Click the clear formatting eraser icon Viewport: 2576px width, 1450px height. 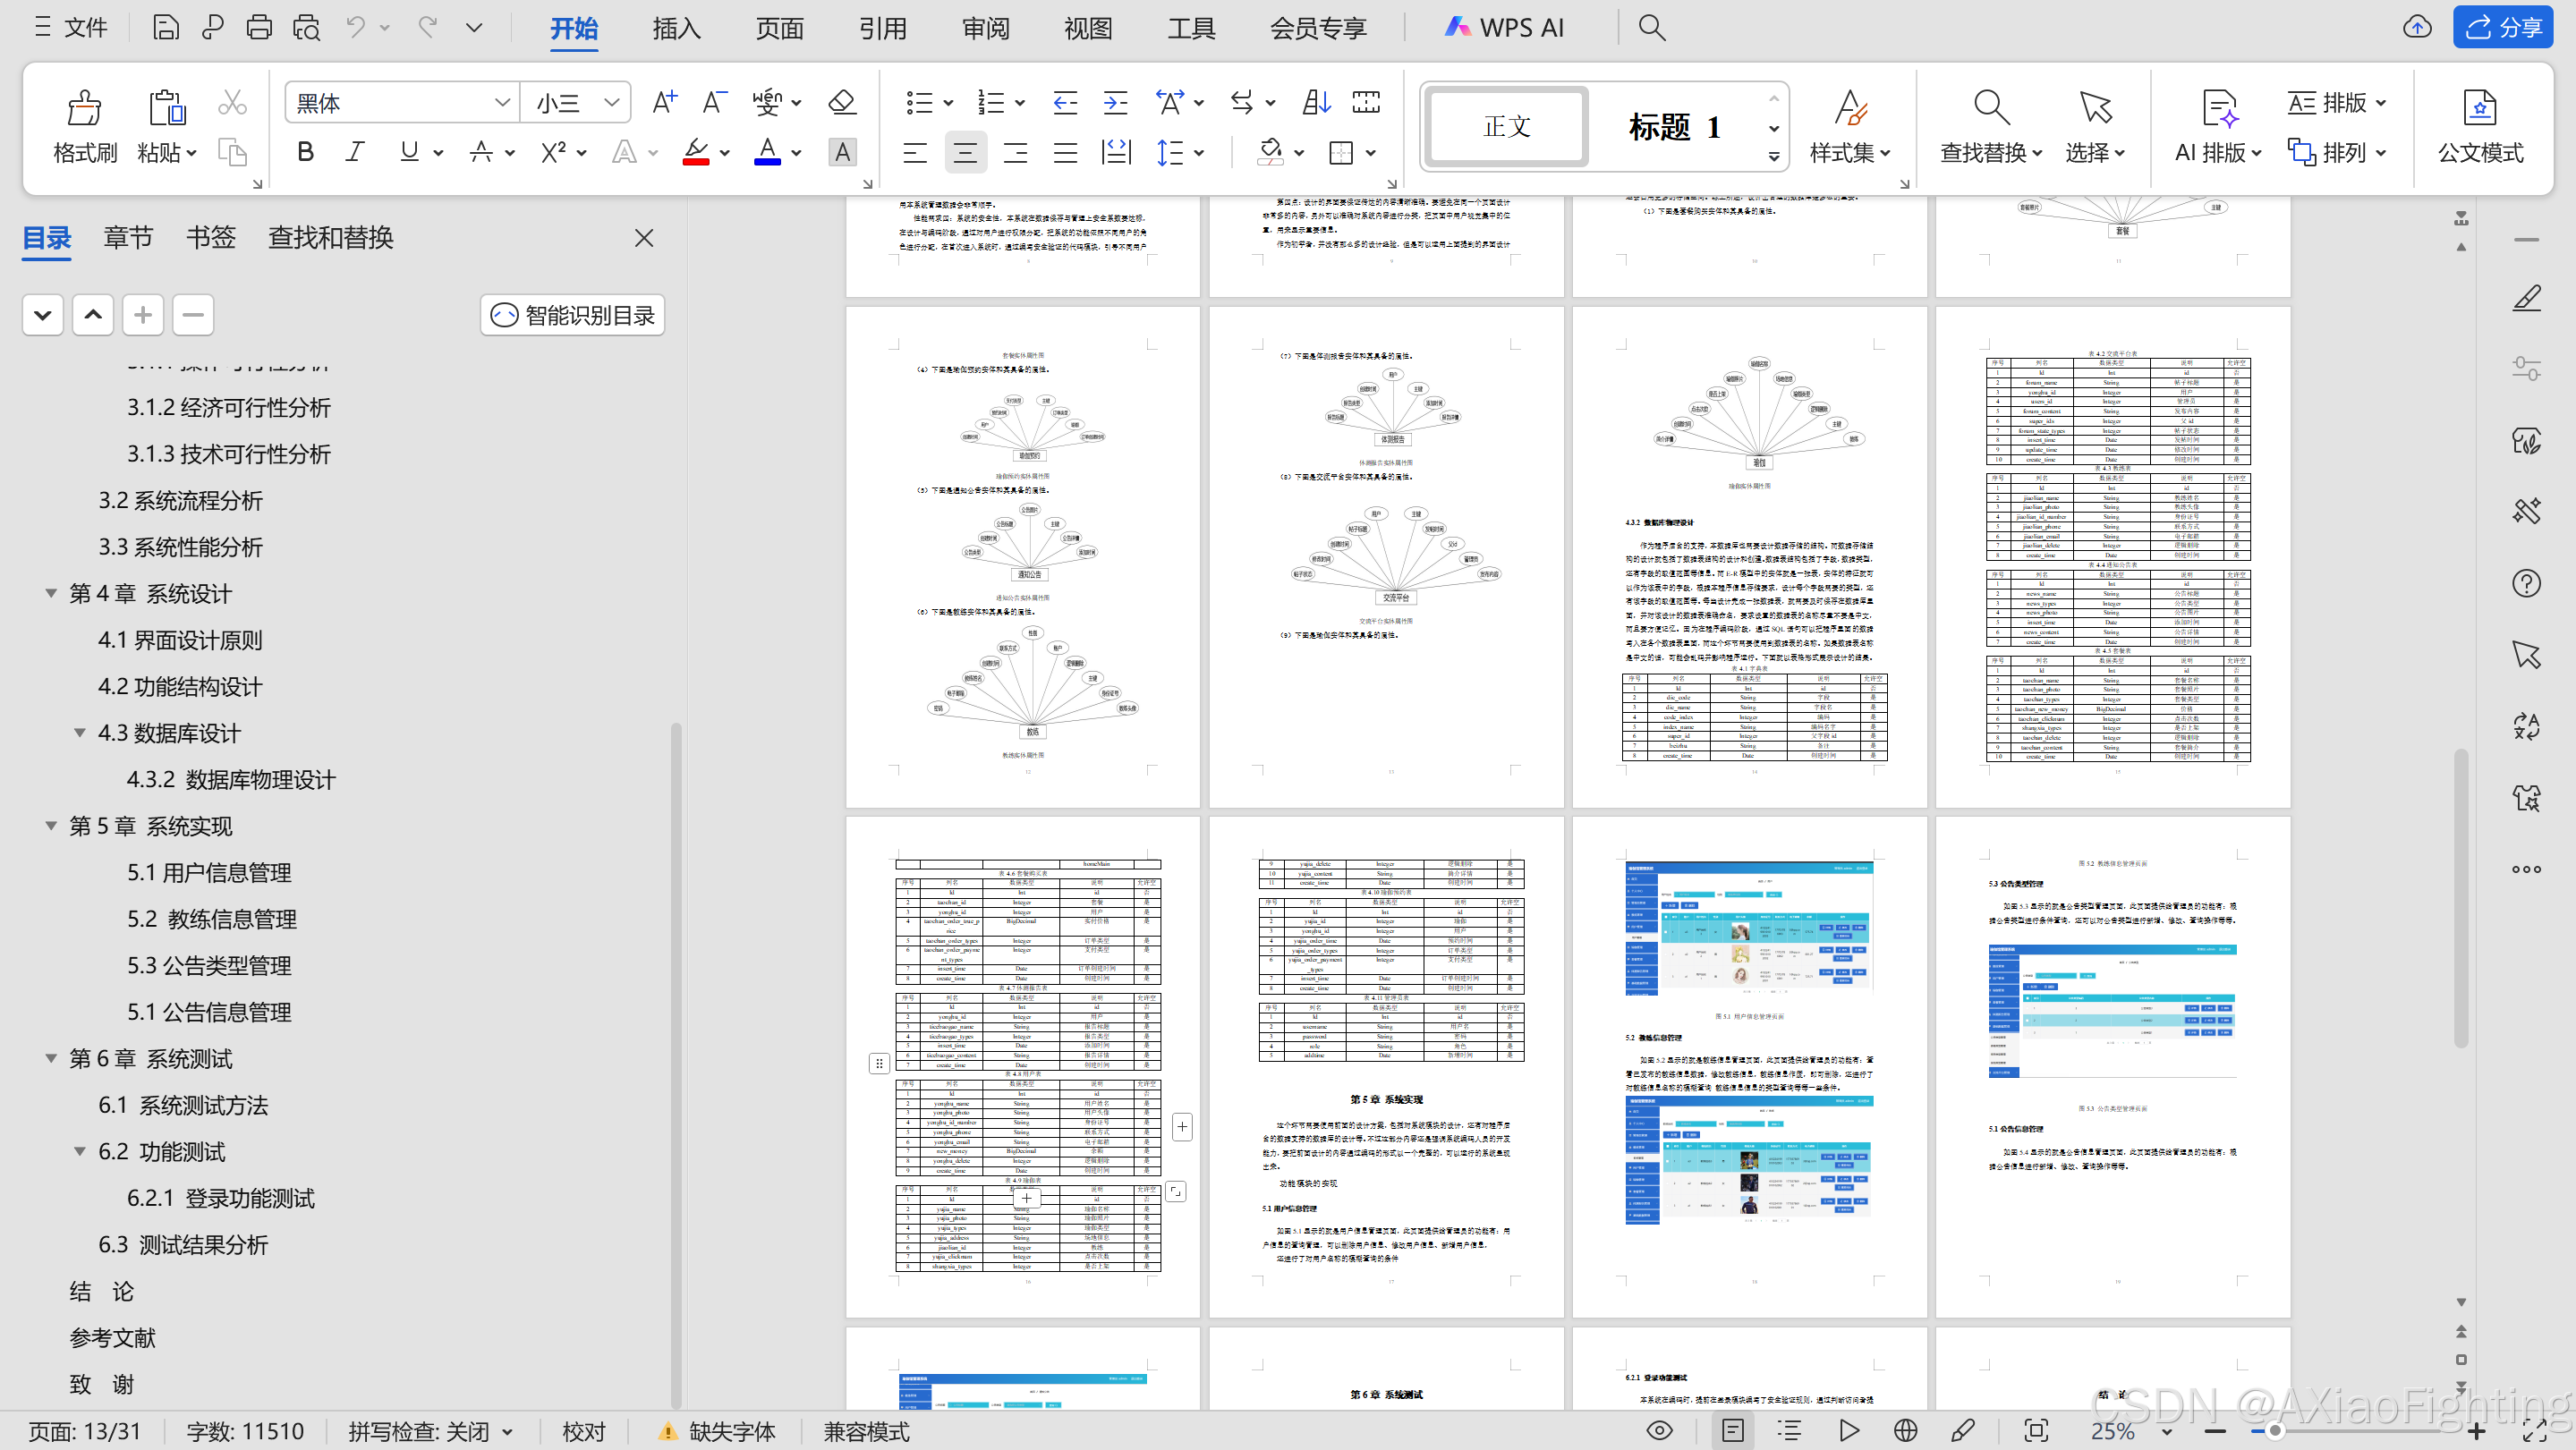(842, 102)
